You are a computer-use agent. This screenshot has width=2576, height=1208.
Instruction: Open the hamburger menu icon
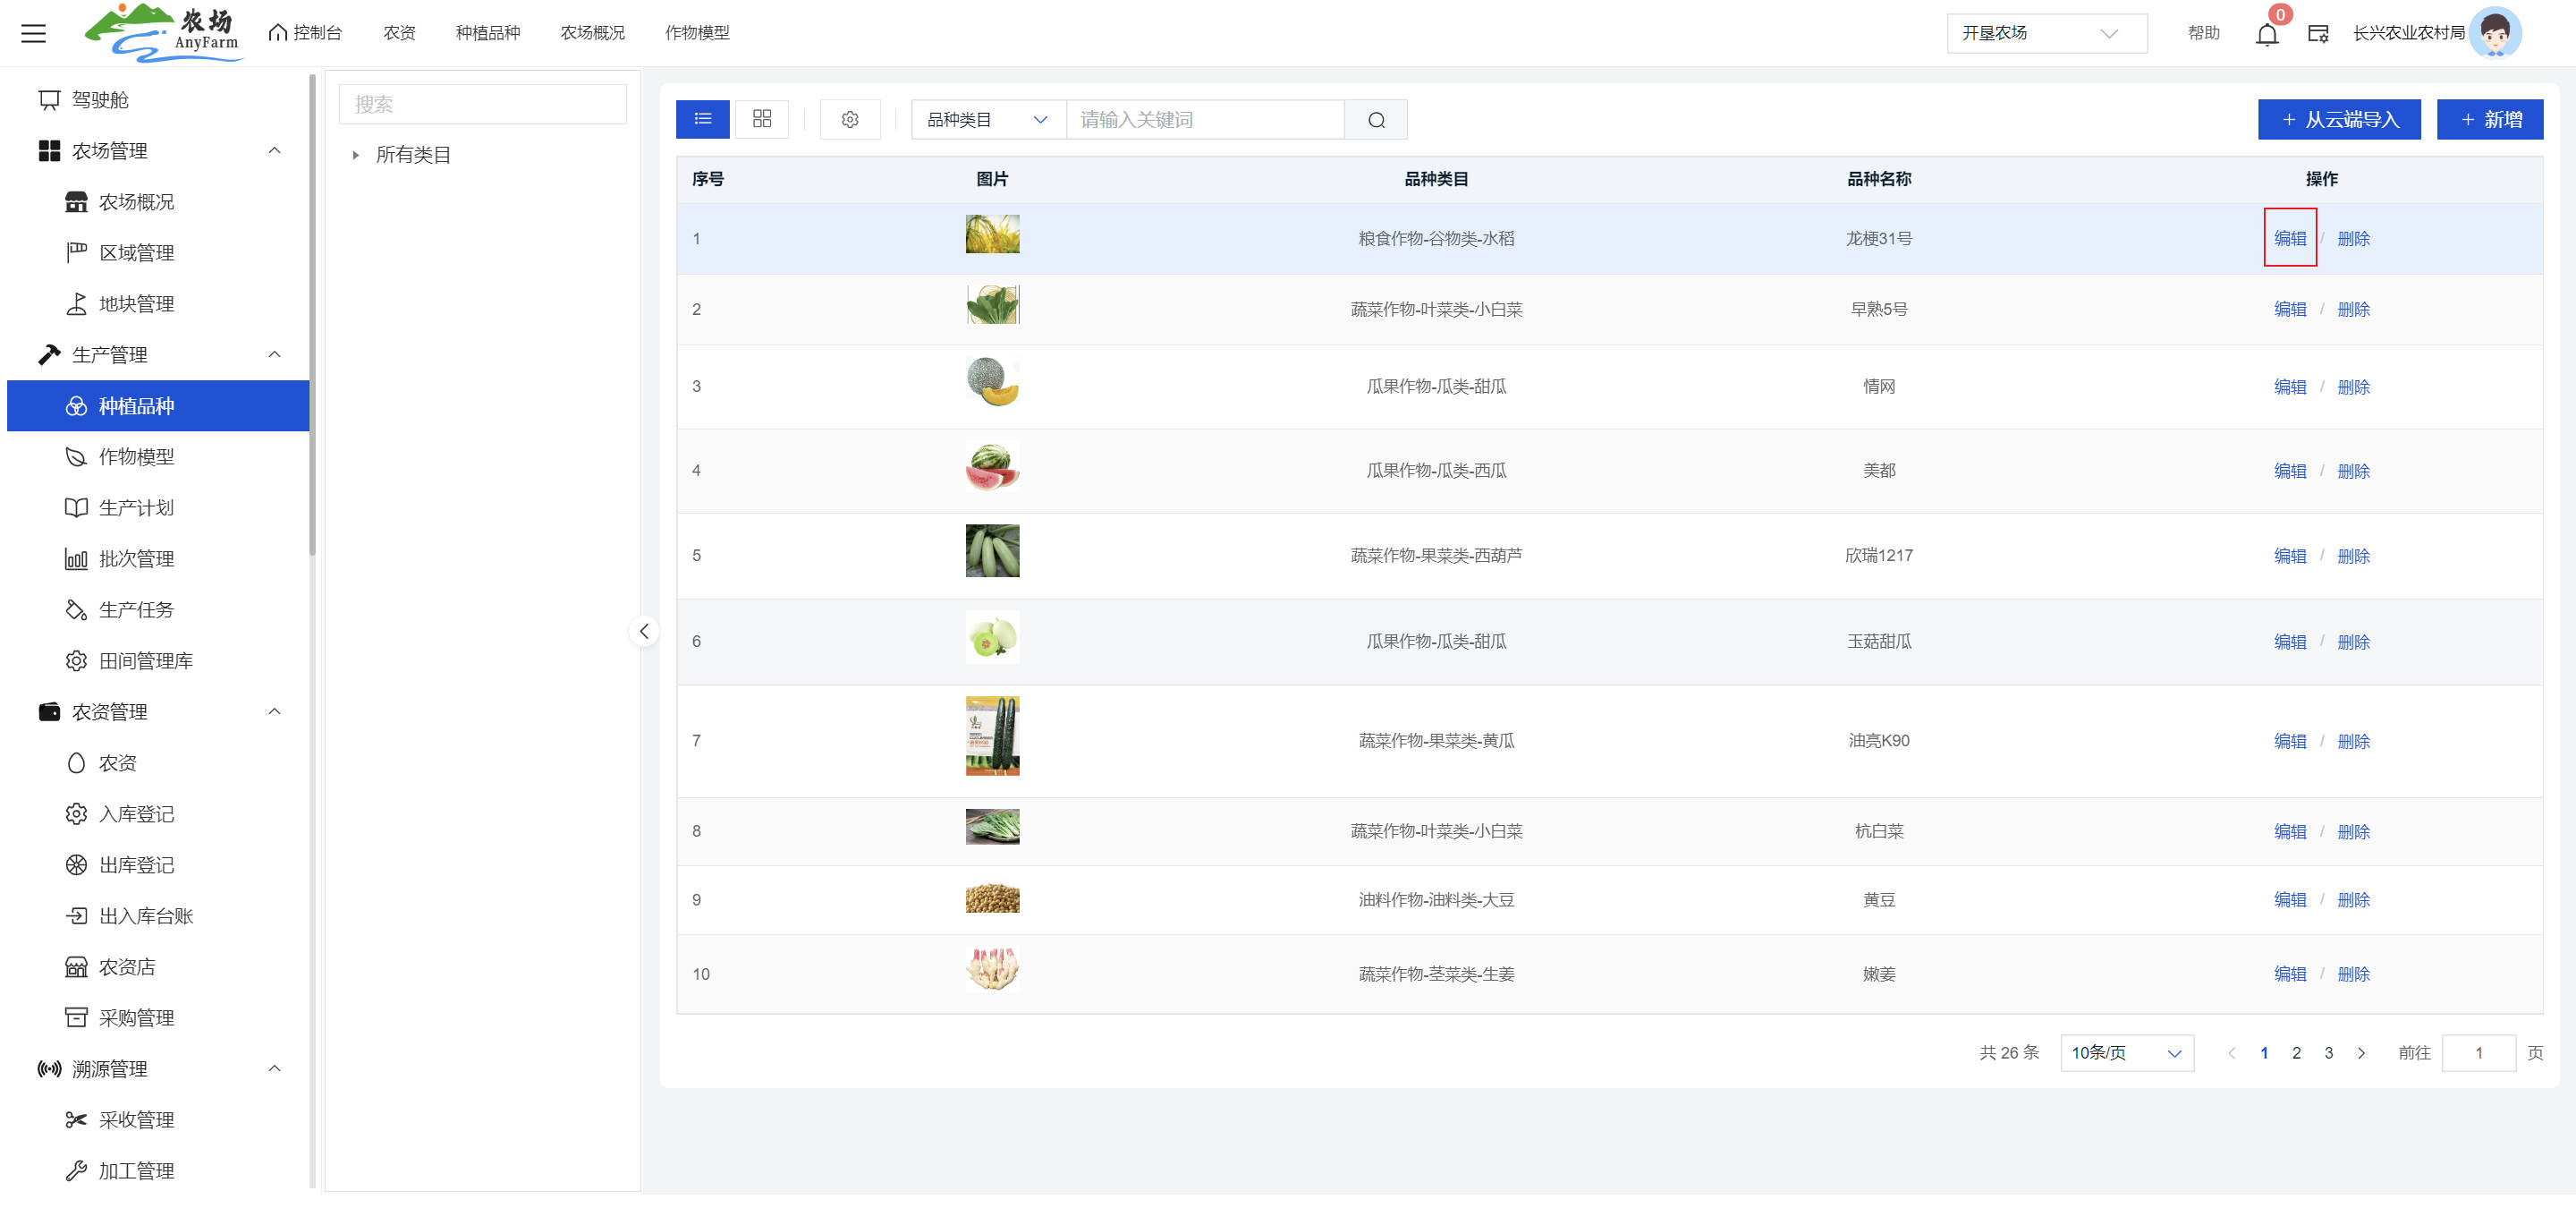[x=33, y=33]
